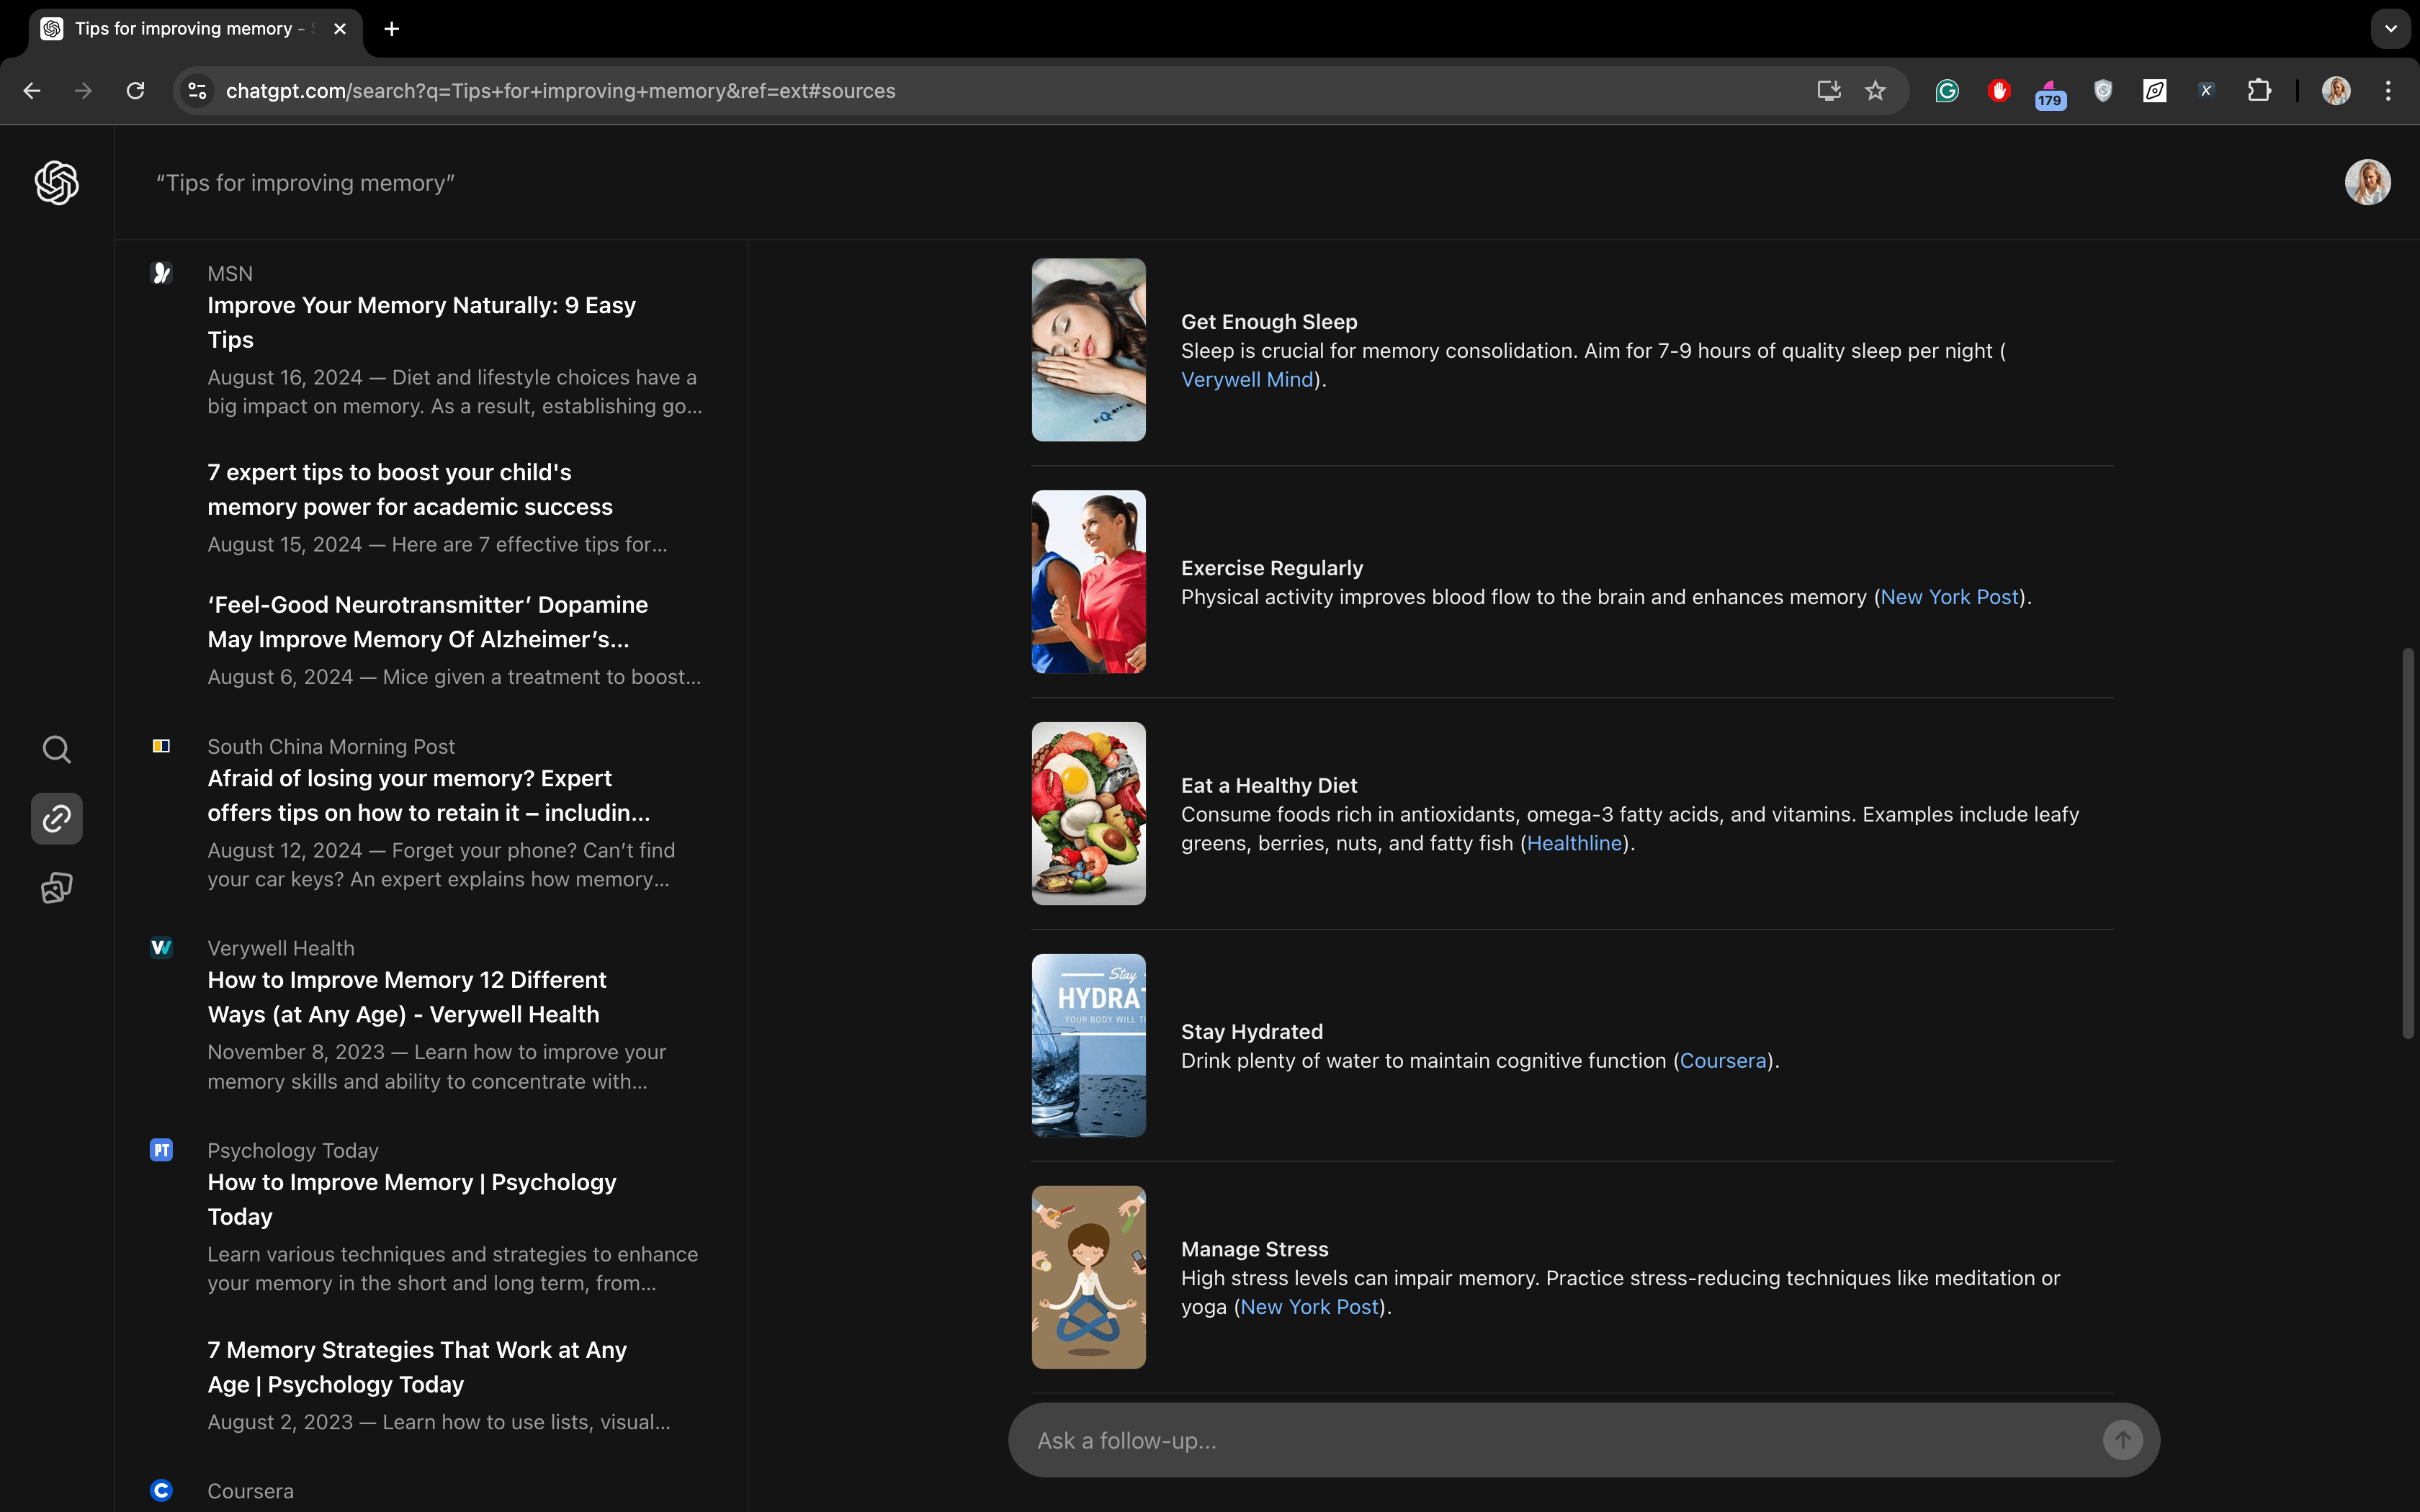Viewport: 2420px width, 1512px height.
Task: Open How to Improve Memory 12 Different Ways
Action: pyautogui.click(x=406, y=997)
